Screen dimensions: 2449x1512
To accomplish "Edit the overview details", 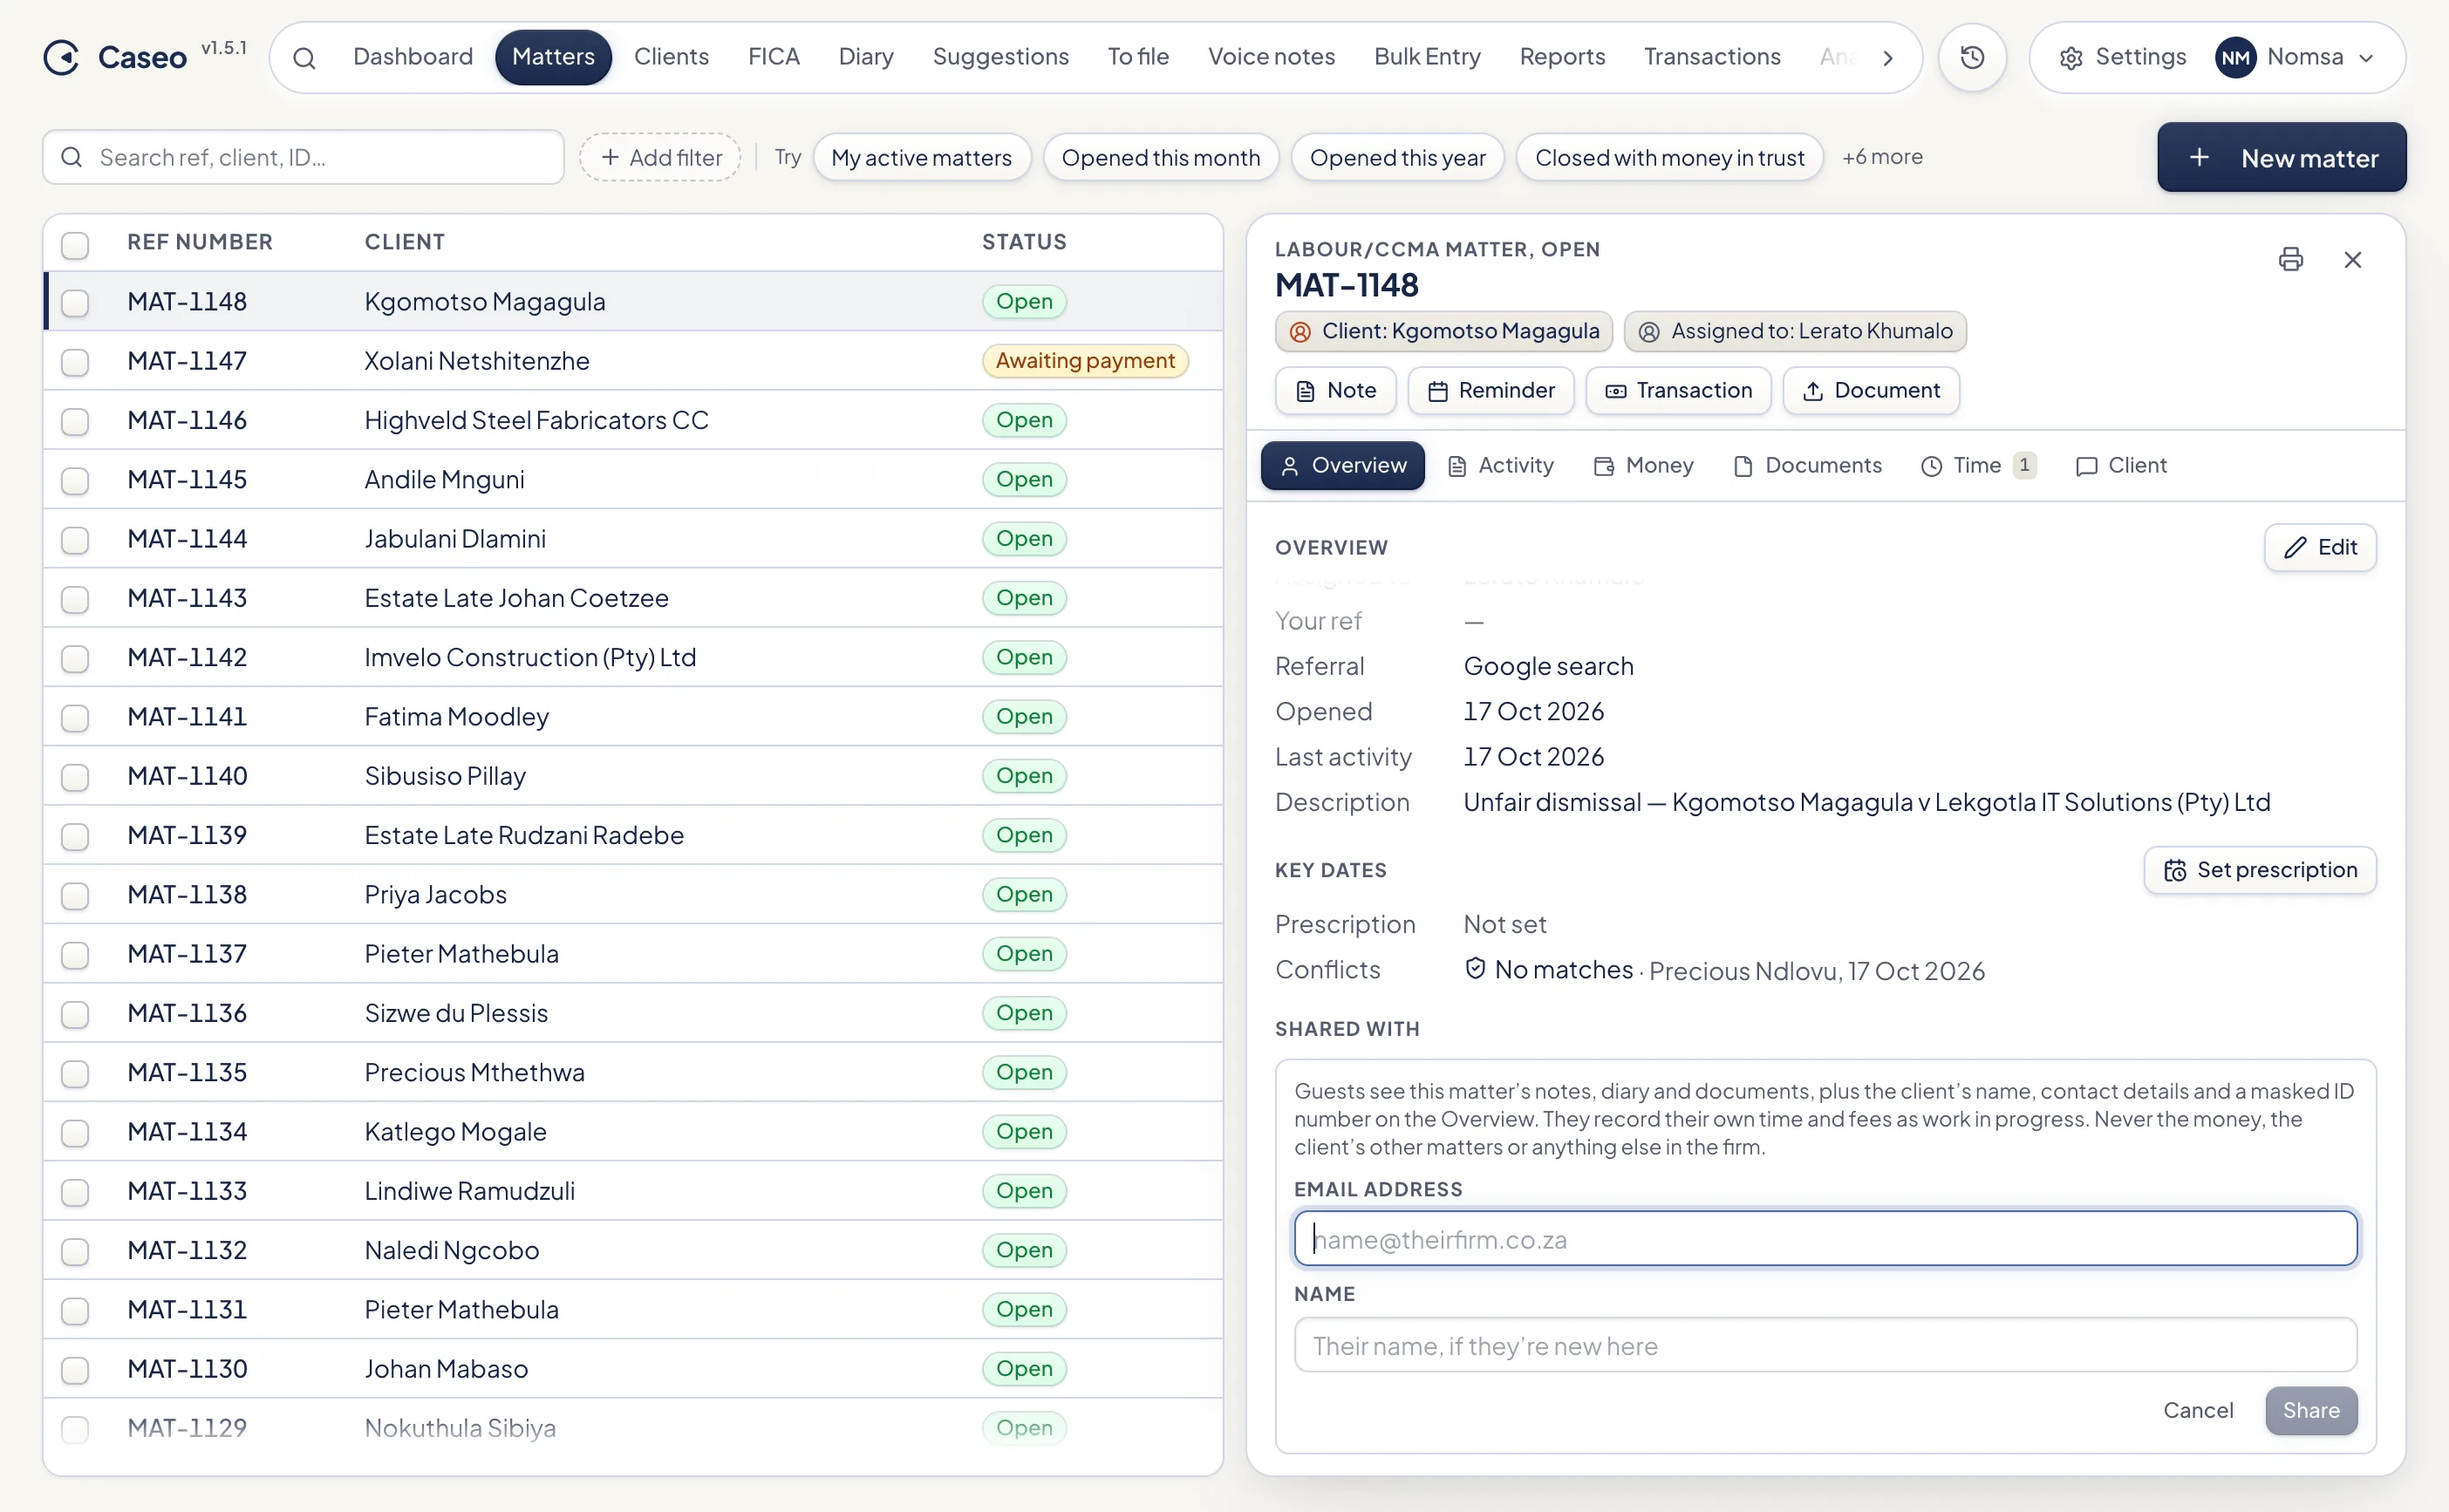I will [x=2320, y=547].
